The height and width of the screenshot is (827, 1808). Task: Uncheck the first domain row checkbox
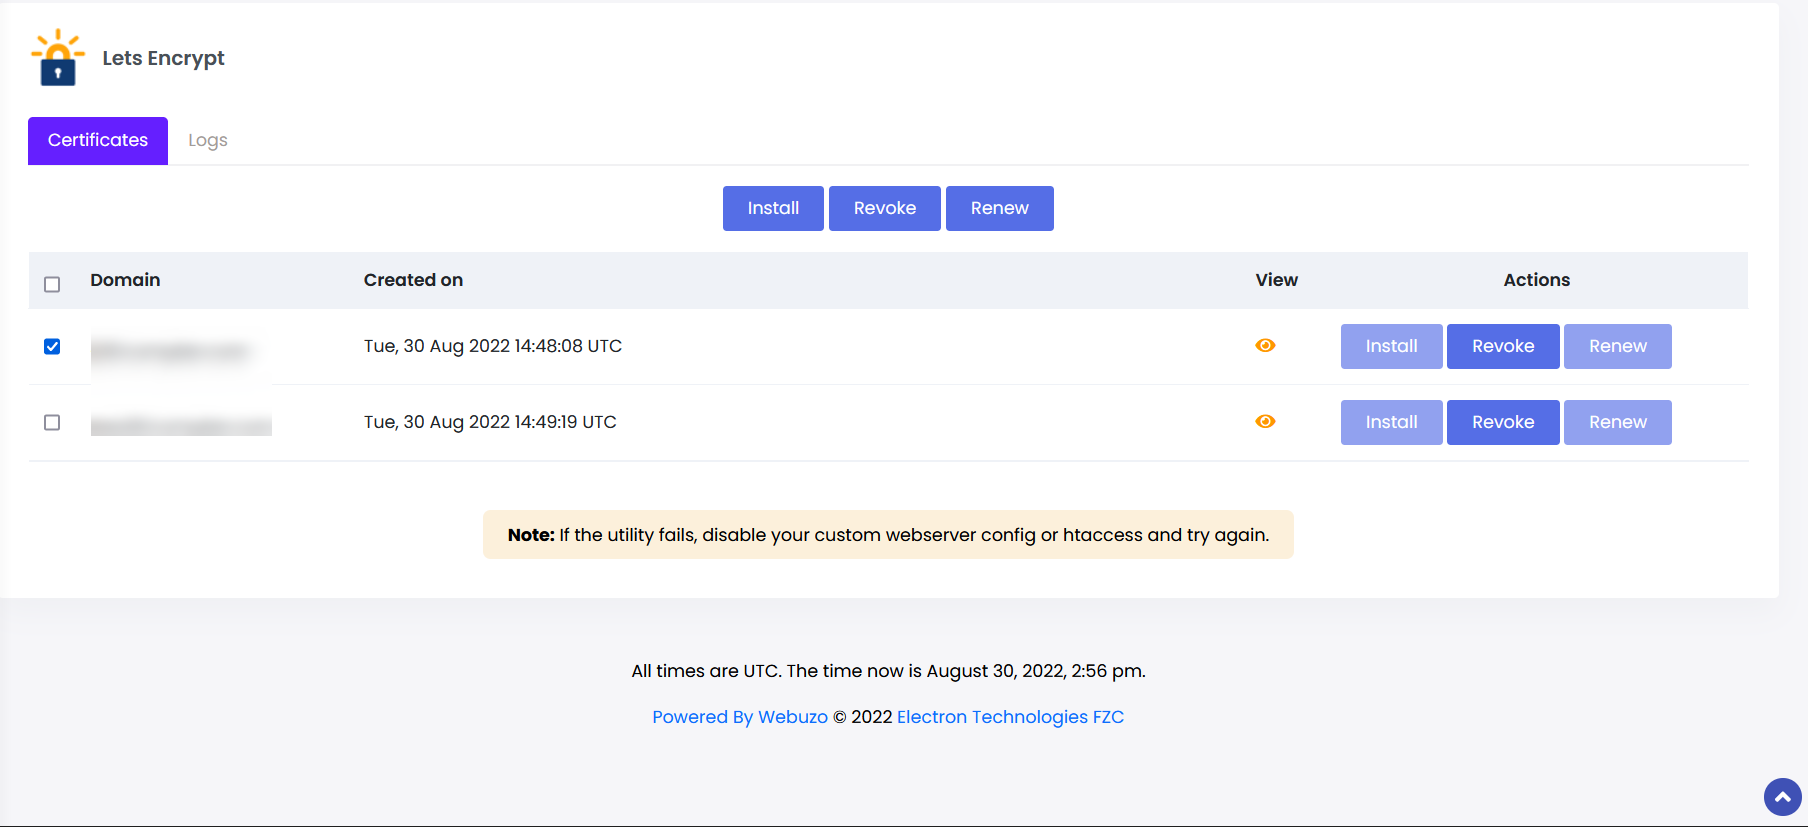[x=52, y=347]
